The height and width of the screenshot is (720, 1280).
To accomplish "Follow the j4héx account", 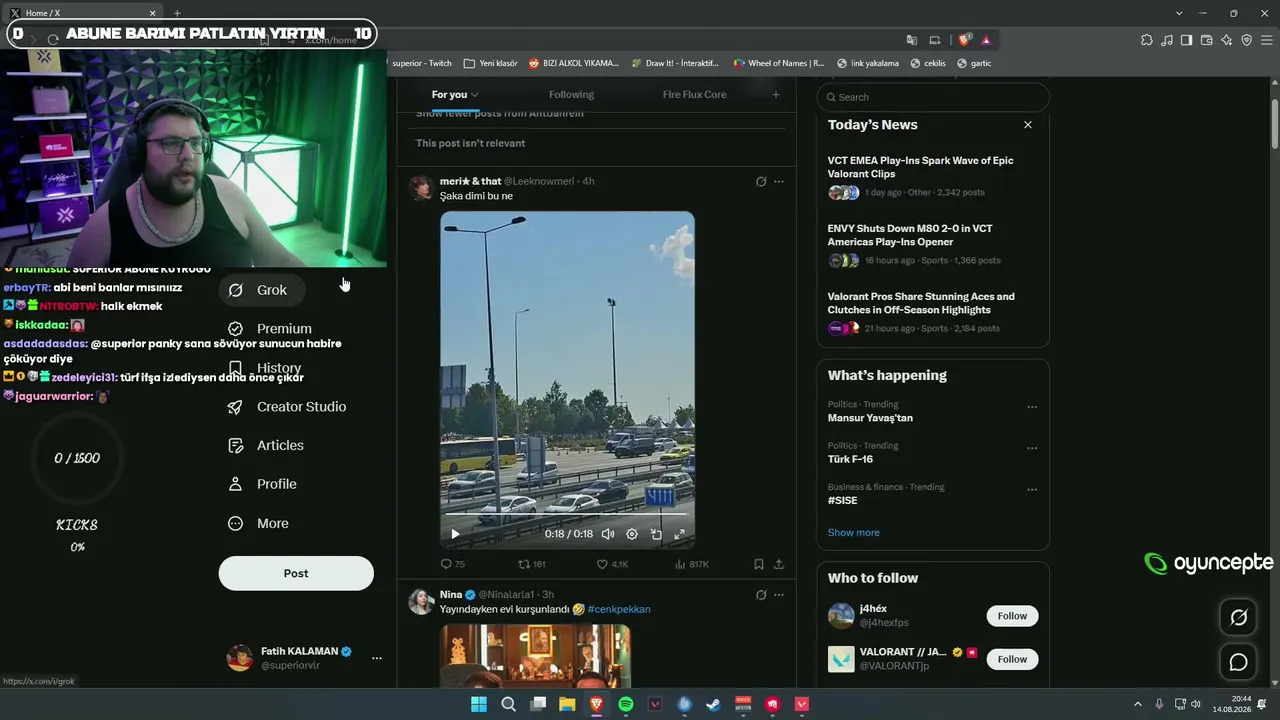I will [1012, 616].
